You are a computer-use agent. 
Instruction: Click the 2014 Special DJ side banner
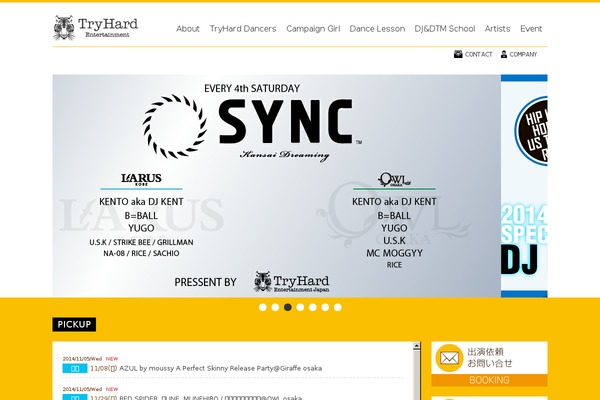click(524, 186)
